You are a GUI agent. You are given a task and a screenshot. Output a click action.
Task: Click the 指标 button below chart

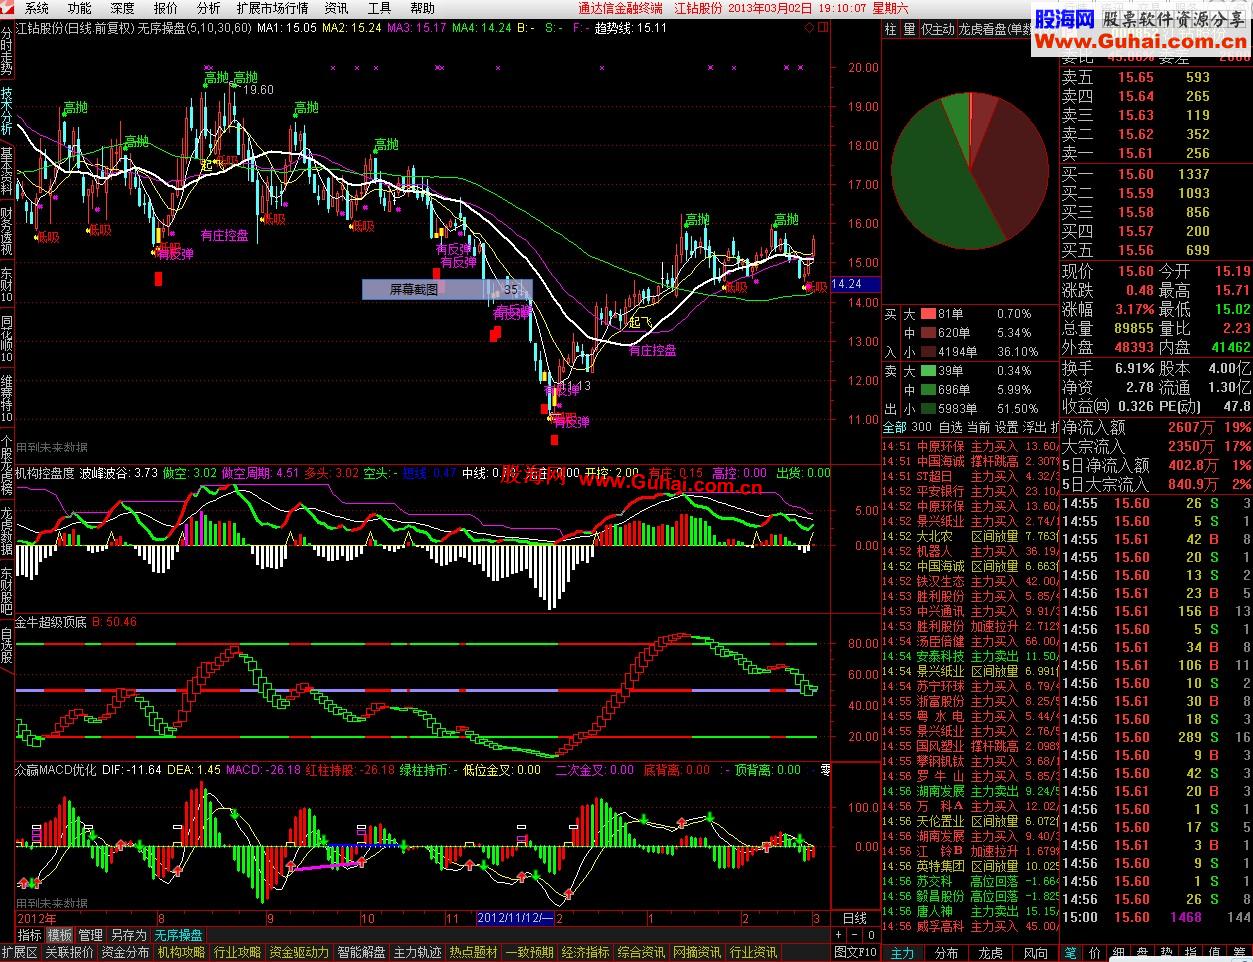click(x=30, y=935)
